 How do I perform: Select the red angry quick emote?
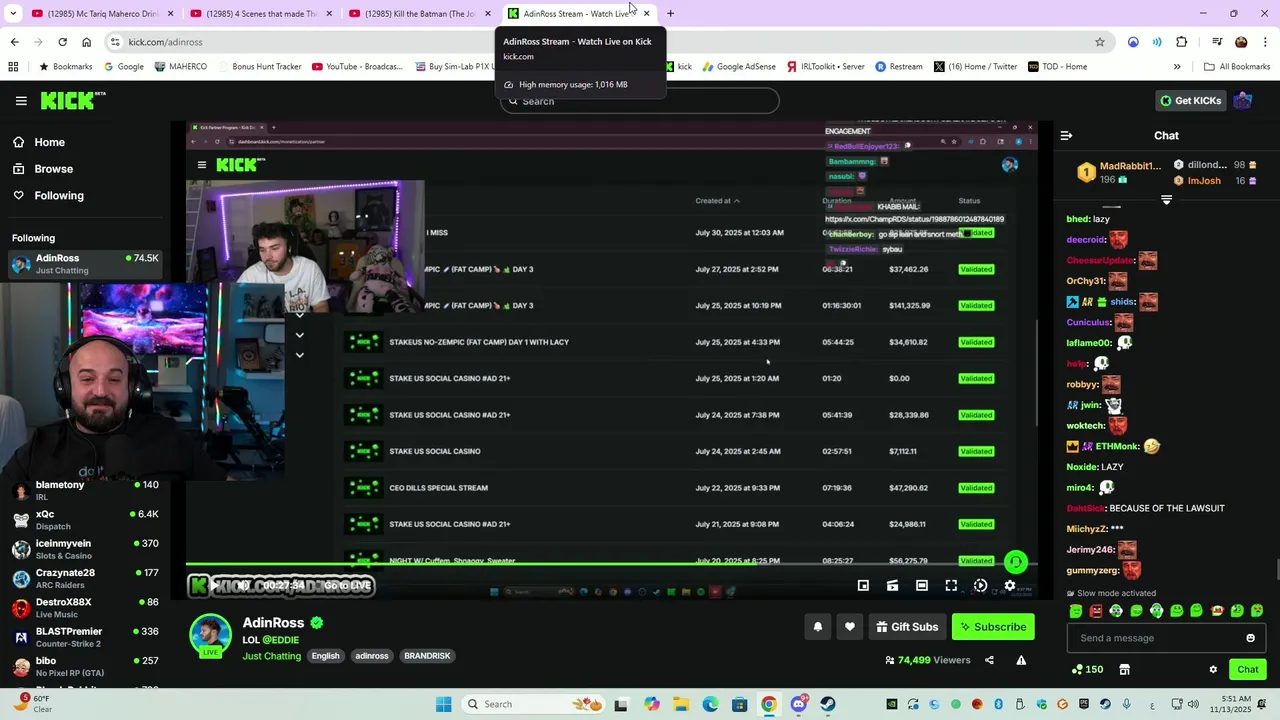click(x=1096, y=611)
